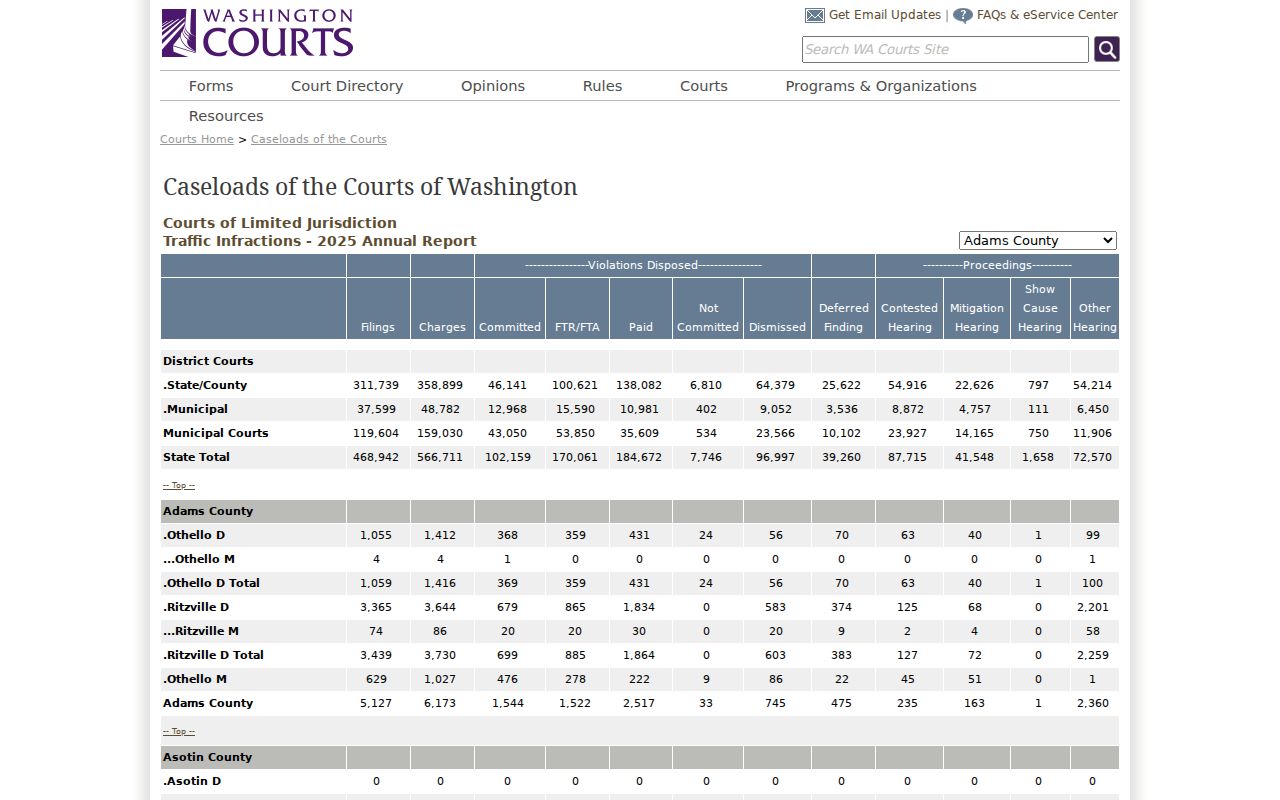The width and height of the screenshot is (1280, 800).
Task: Click the Top link above Asotin County
Action: (179, 732)
